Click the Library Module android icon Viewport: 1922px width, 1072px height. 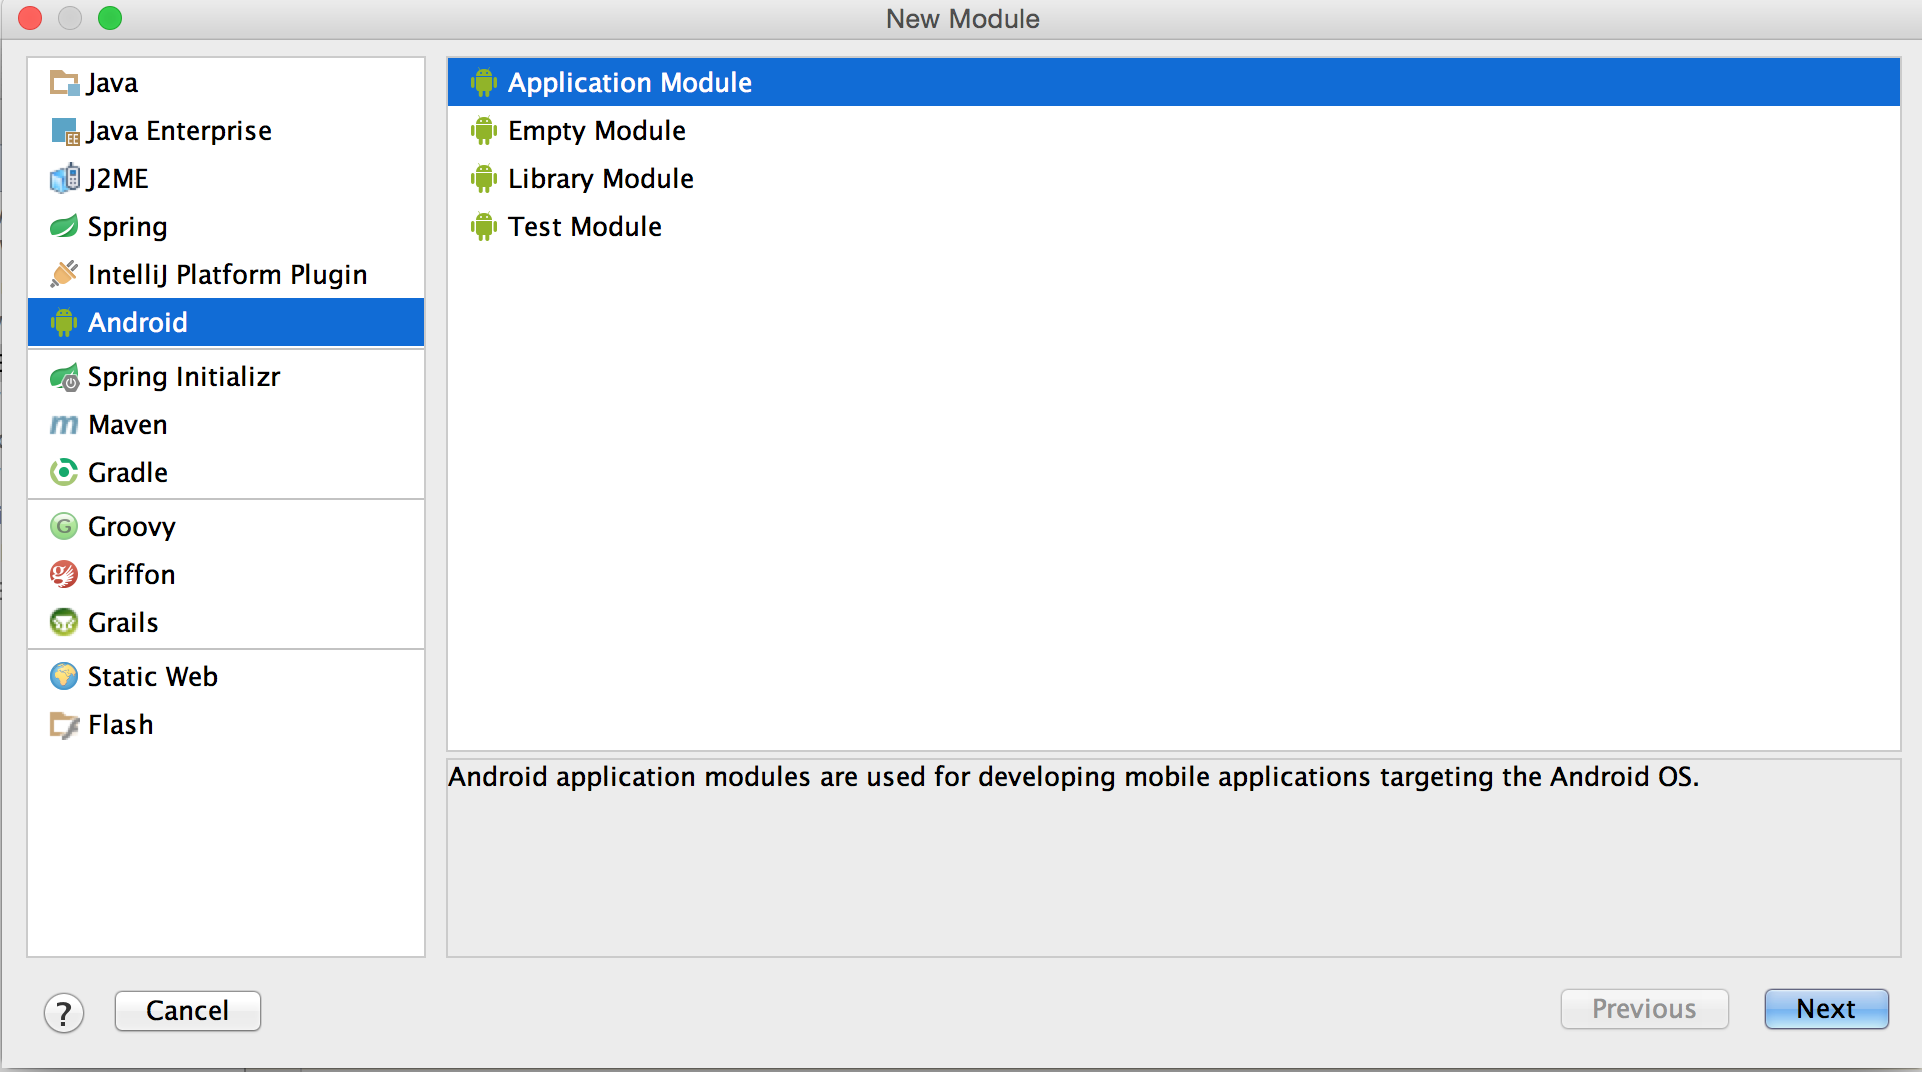pyautogui.click(x=484, y=179)
